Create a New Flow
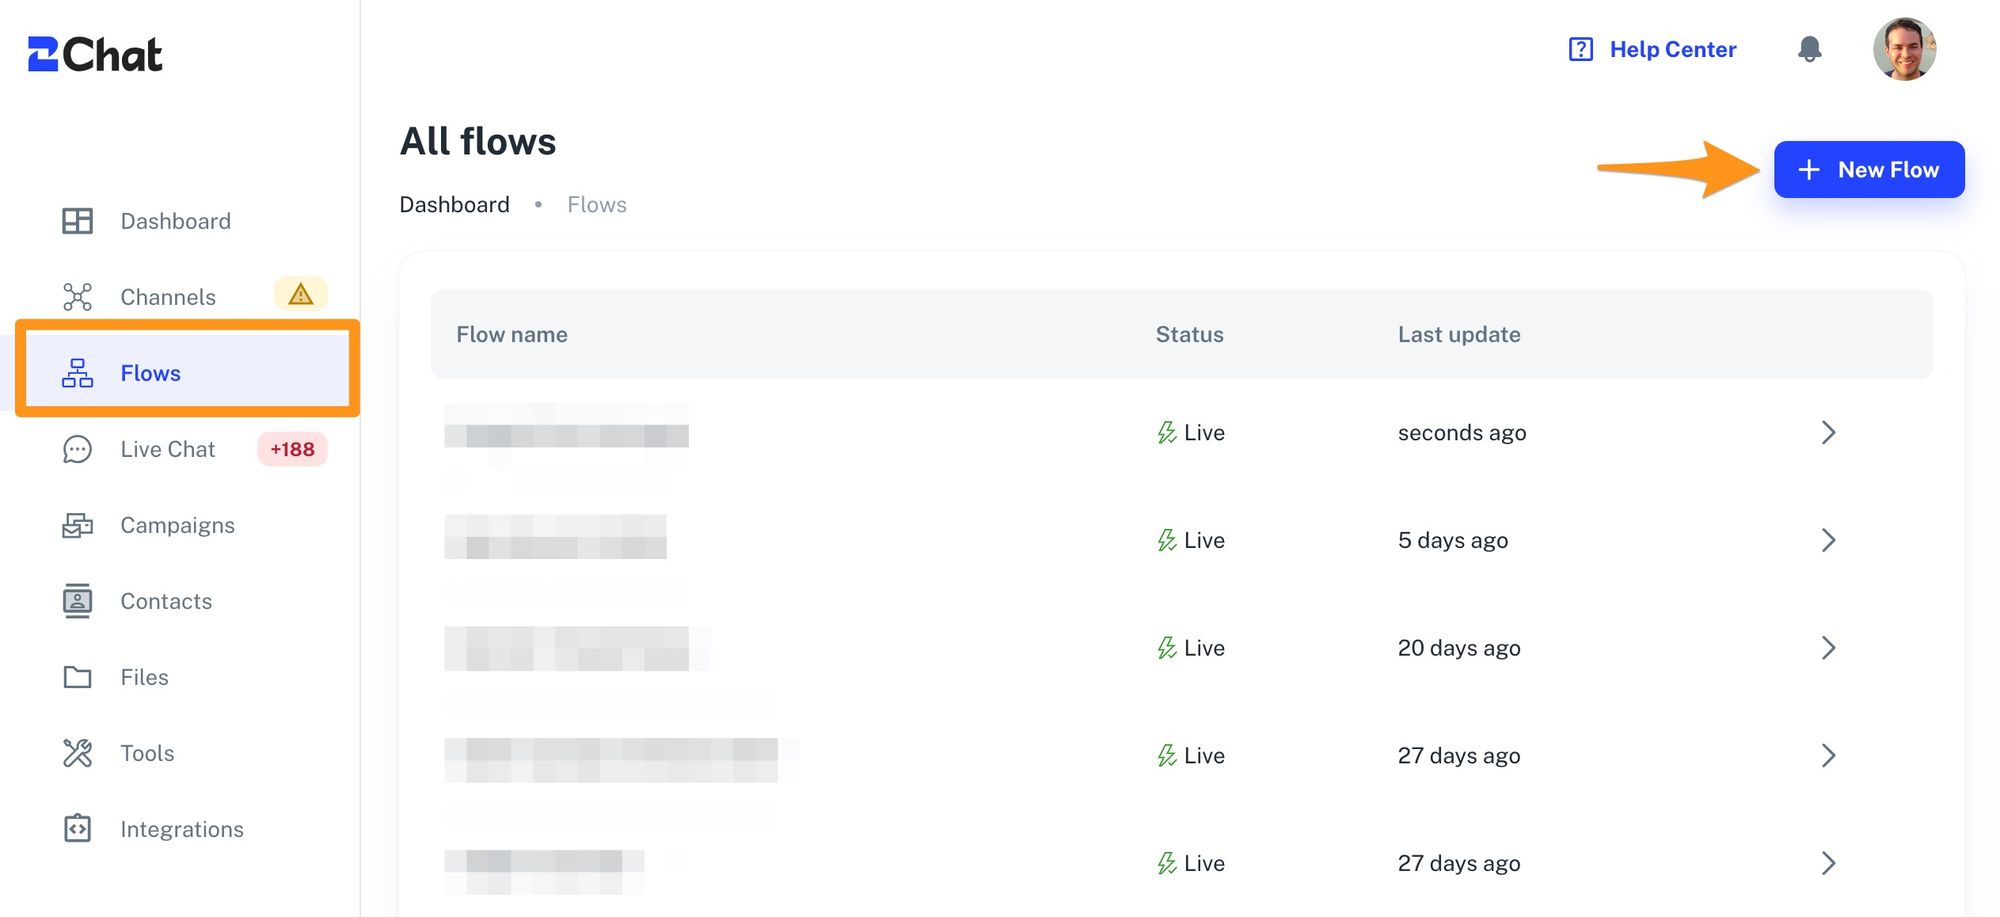 click(x=1869, y=169)
